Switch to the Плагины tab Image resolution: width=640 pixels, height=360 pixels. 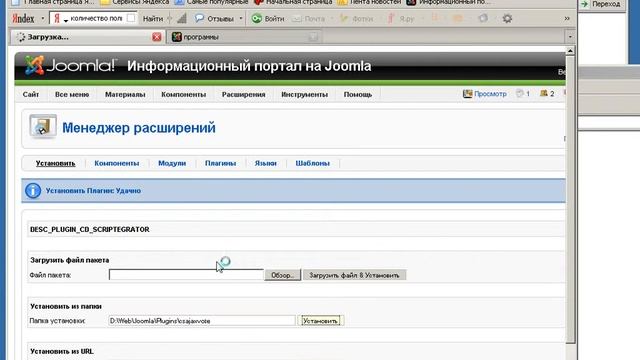220,163
